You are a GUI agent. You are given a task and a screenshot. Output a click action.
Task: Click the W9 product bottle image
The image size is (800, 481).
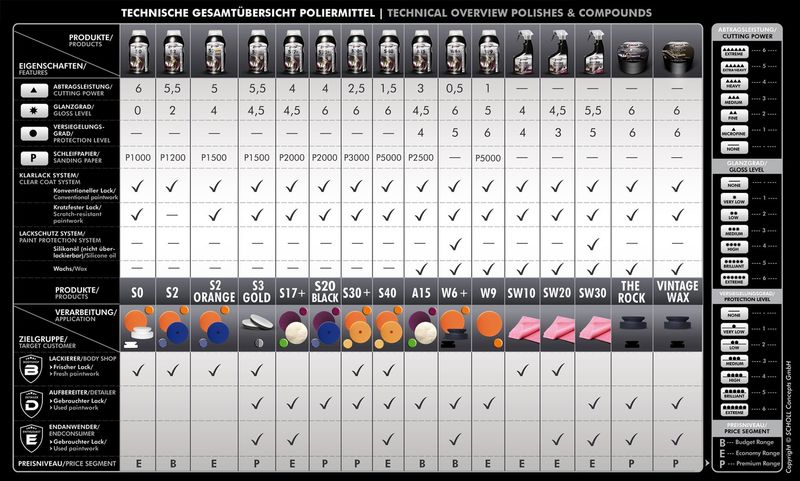click(x=488, y=52)
